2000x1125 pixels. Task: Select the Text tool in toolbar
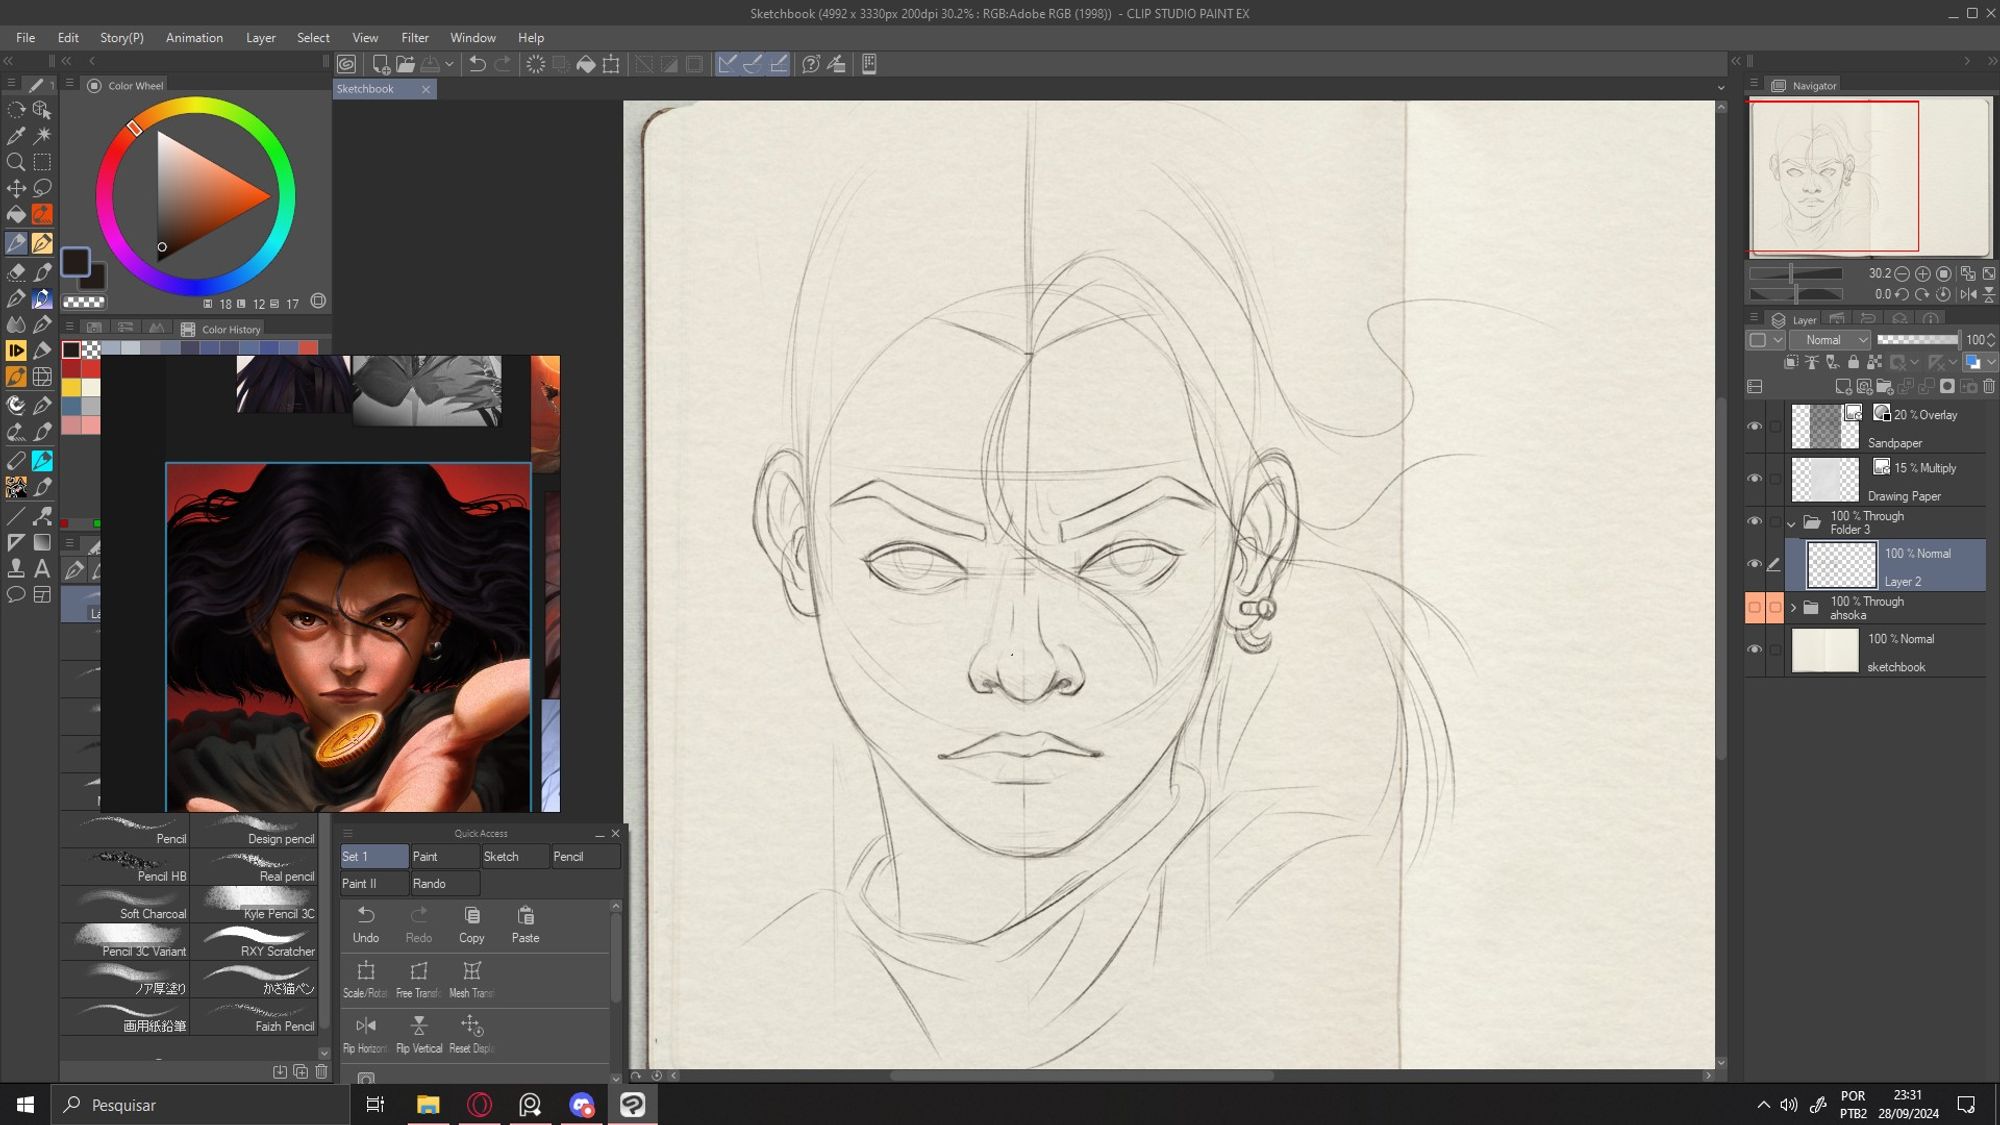pyautogui.click(x=40, y=569)
